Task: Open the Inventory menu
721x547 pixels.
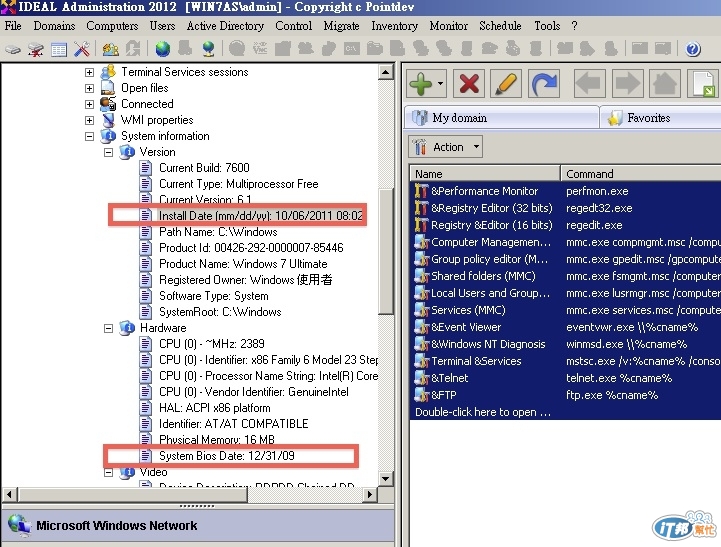Action: point(395,26)
